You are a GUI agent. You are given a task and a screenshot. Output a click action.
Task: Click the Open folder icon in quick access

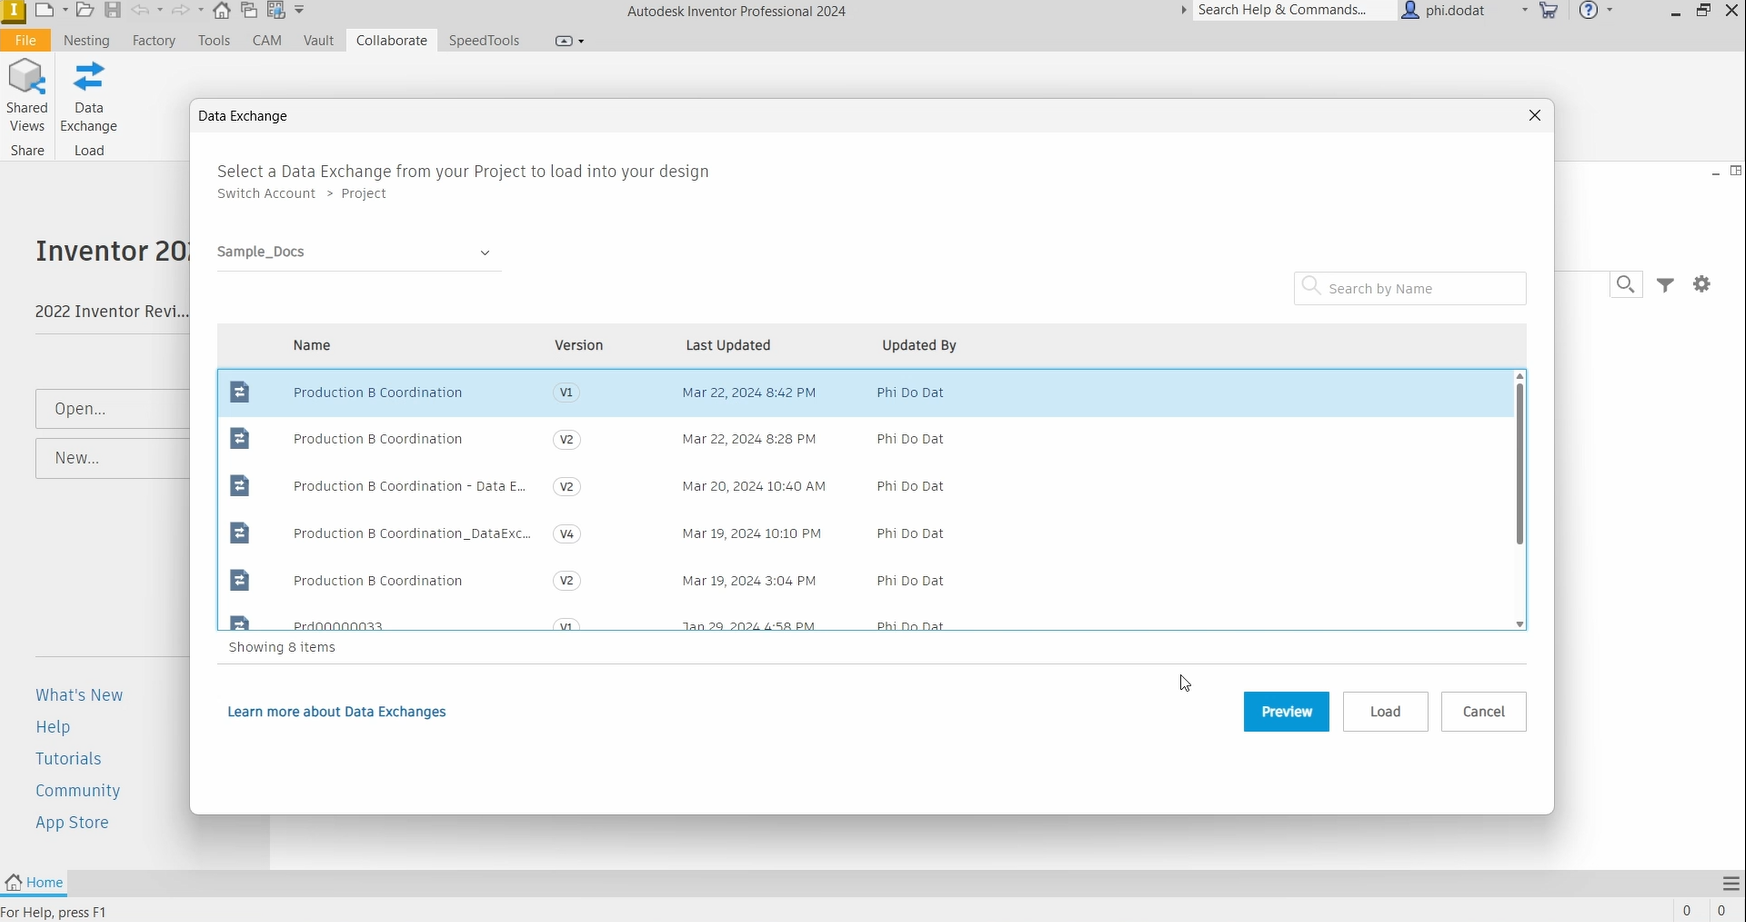85,10
